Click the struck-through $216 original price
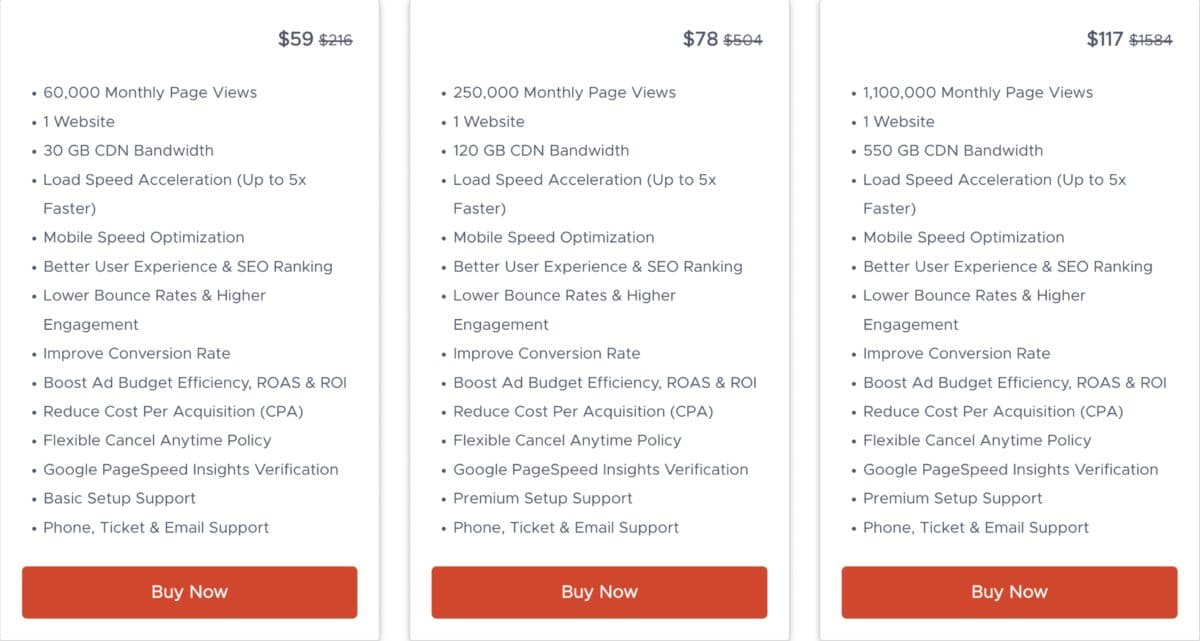 (x=336, y=41)
